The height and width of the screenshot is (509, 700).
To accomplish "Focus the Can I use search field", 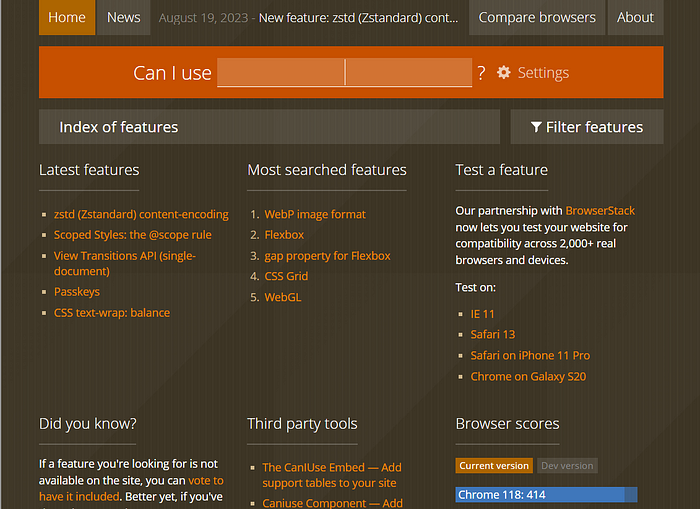I will (345, 72).
